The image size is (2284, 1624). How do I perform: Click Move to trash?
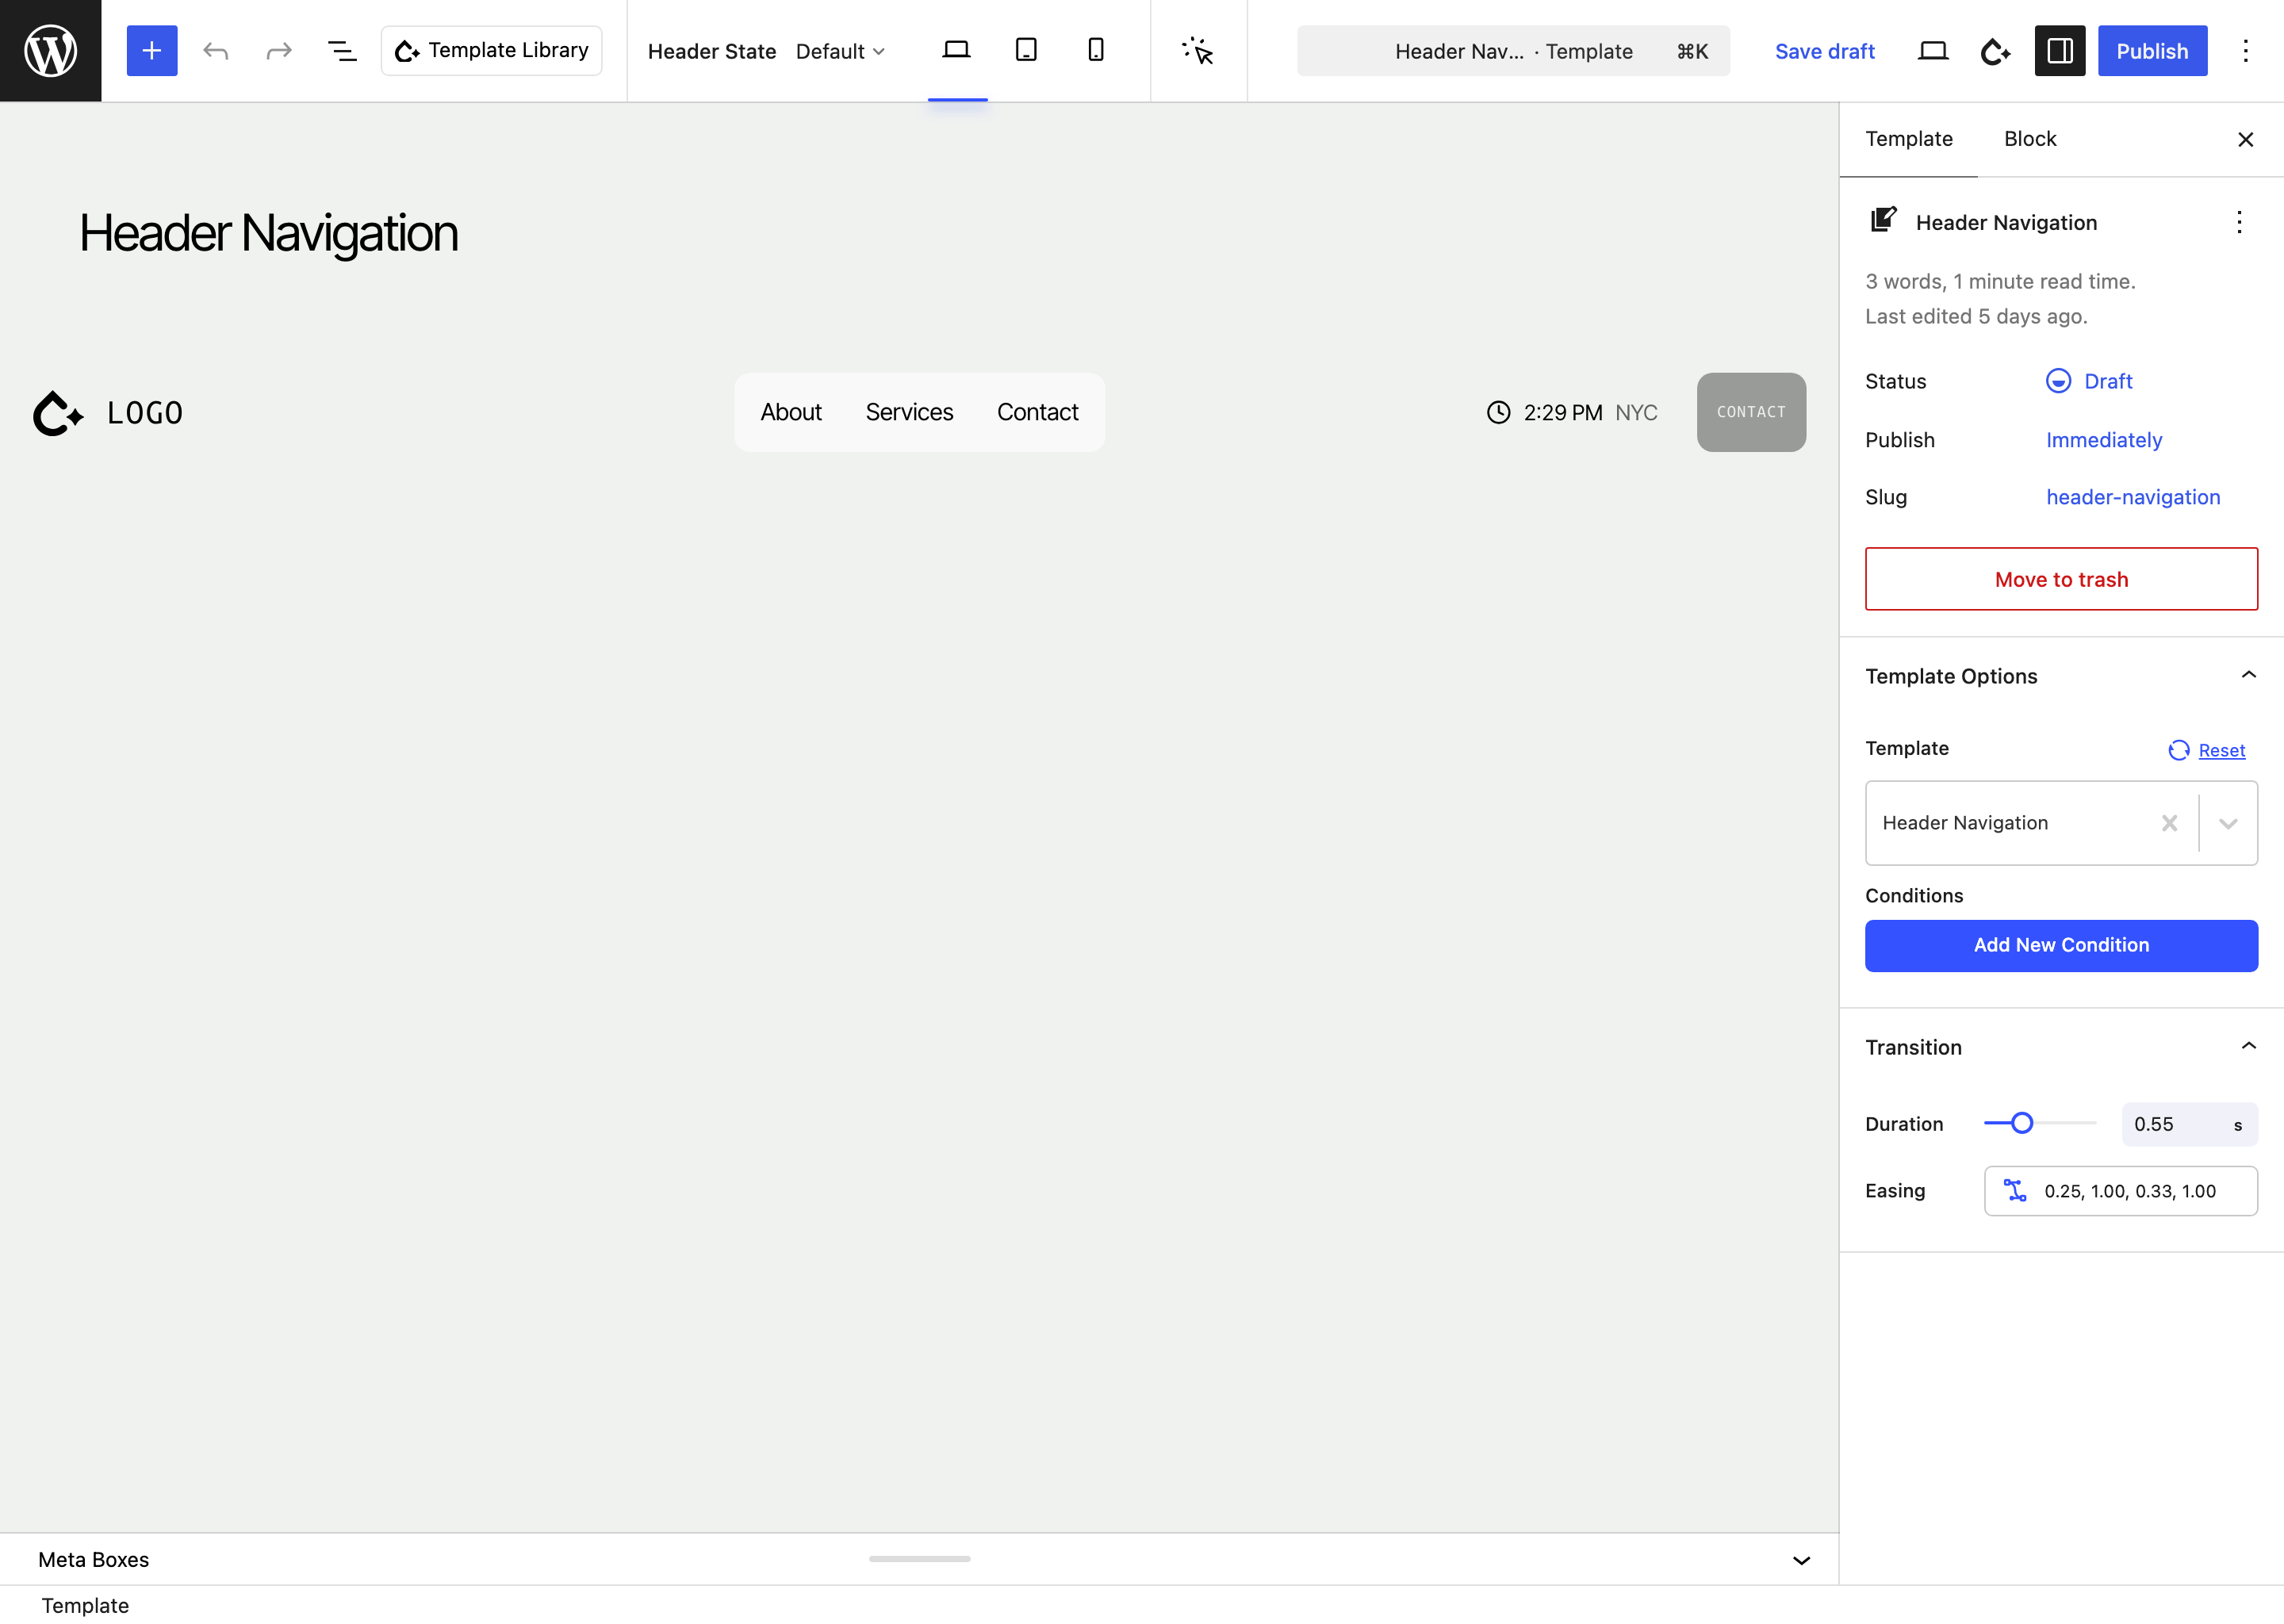coord(2061,579)
